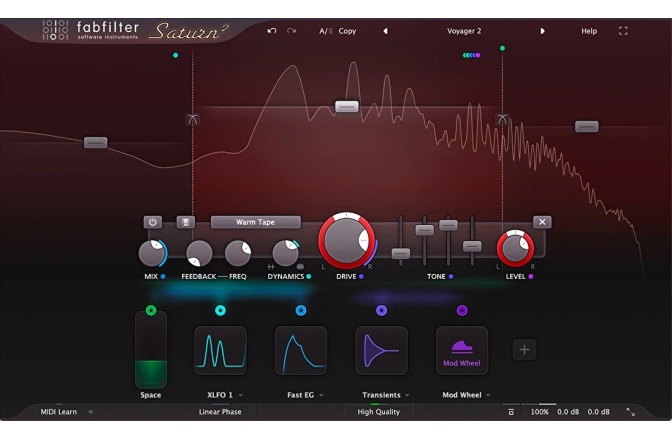Click the violet Mod Wheel source drag dot

[462, 310]
